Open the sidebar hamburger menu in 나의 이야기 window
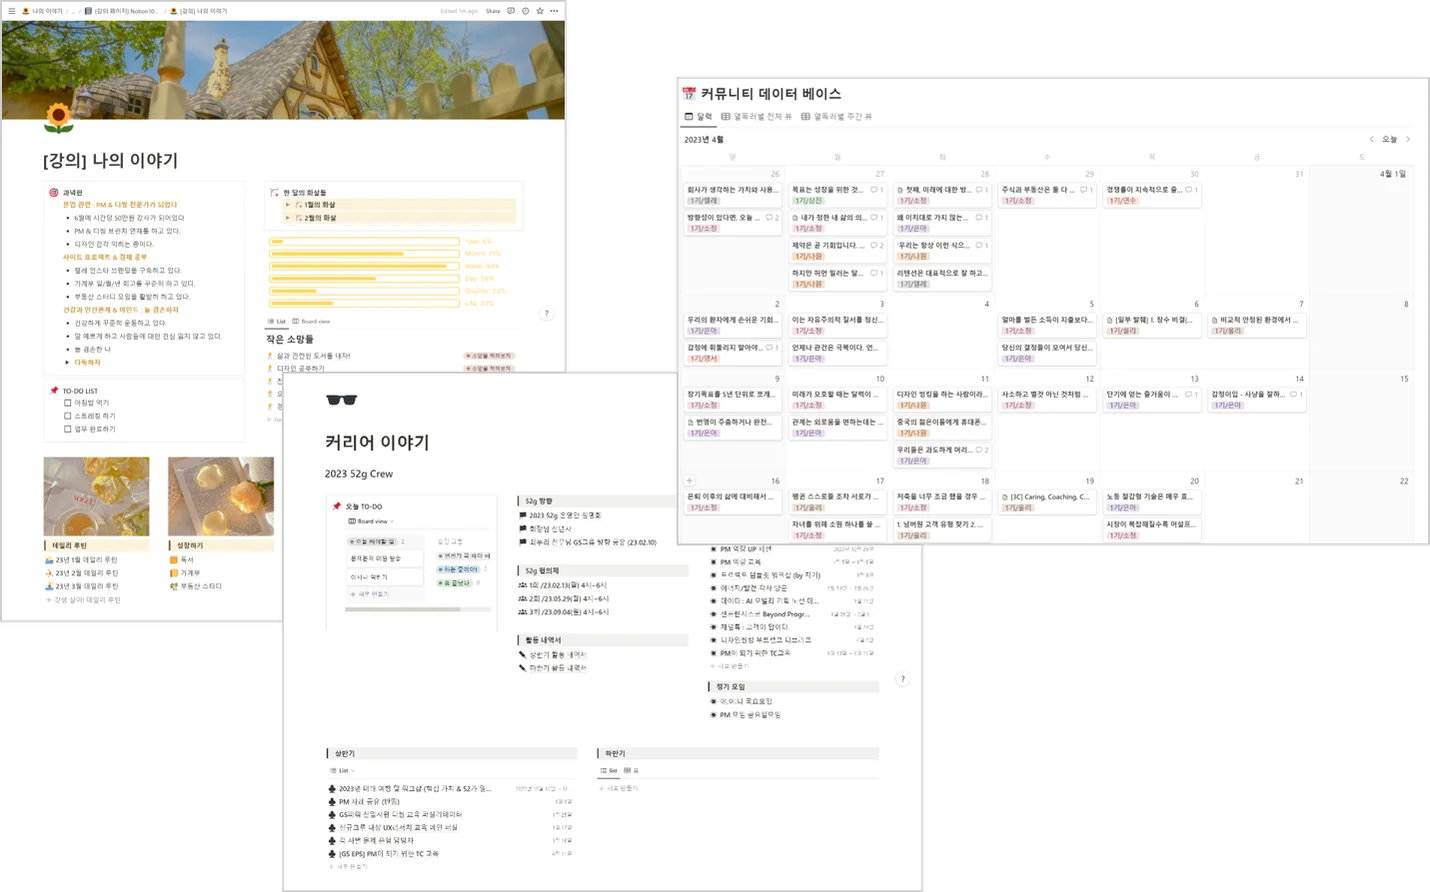The height and width of the screenshot is (892, 1430). pos(11,11)
